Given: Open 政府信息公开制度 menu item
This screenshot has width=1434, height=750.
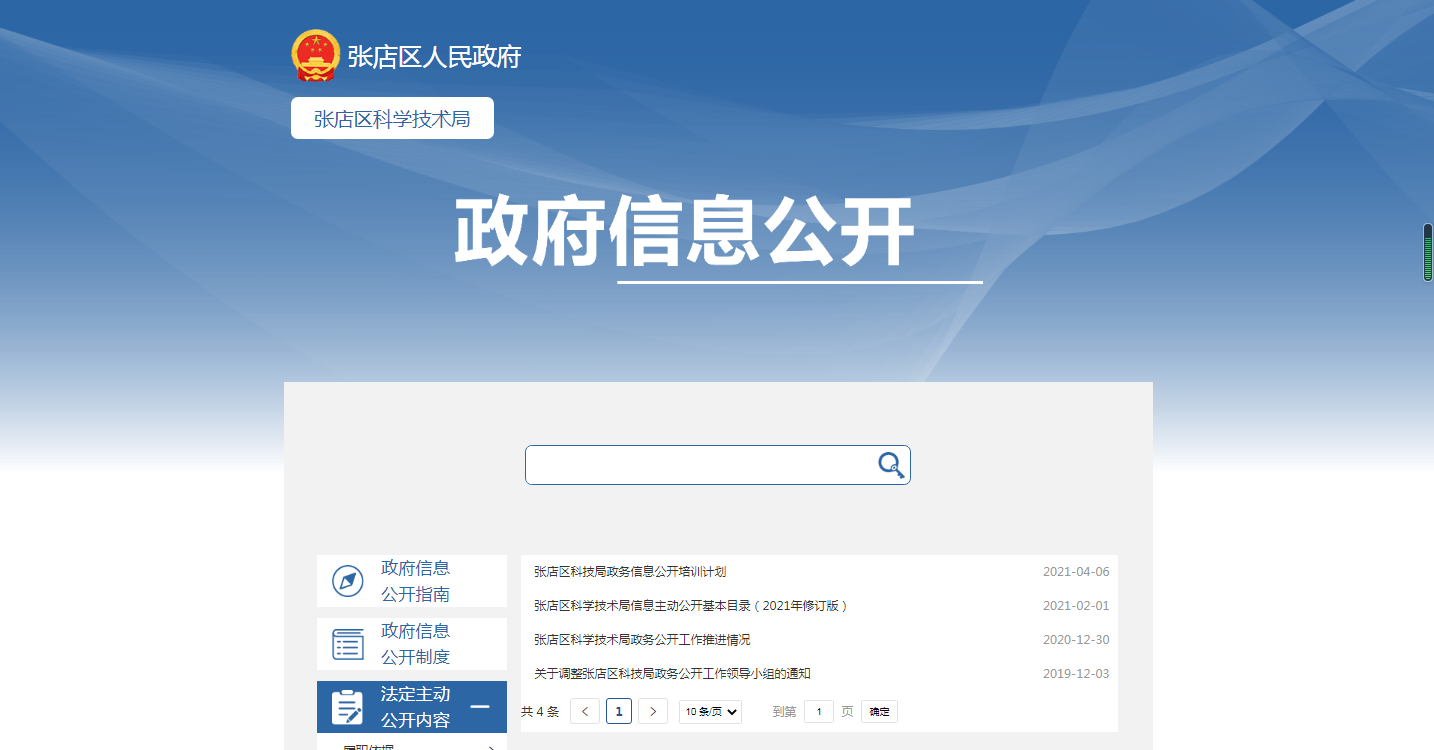Looking at the screenshot, I should click(415, 644).
